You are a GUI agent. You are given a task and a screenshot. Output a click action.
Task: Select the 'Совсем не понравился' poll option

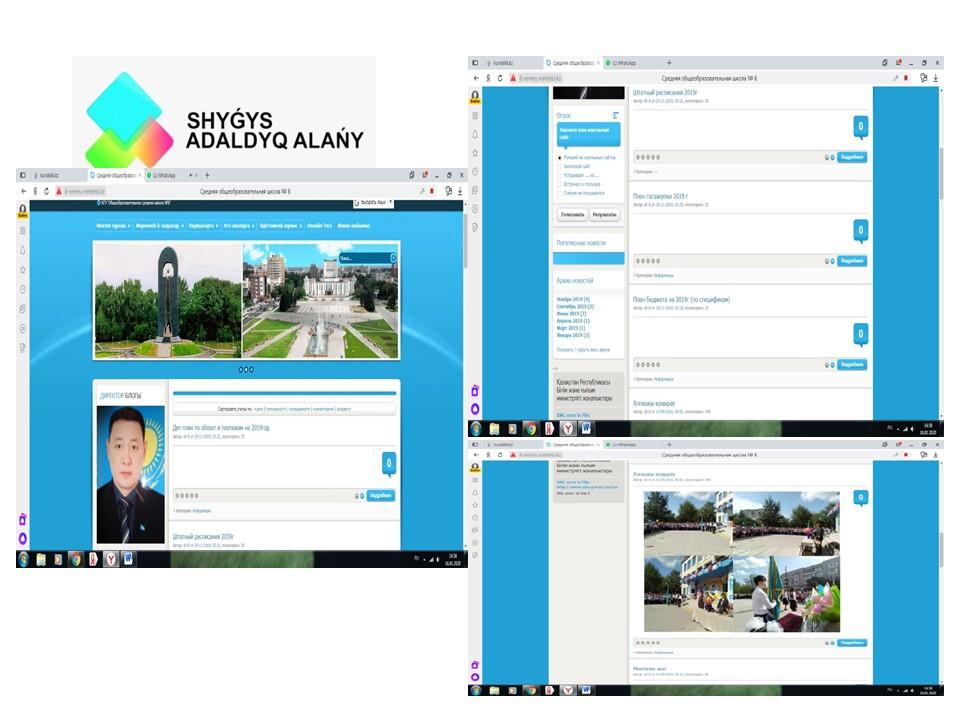click(x=560, y=193)
